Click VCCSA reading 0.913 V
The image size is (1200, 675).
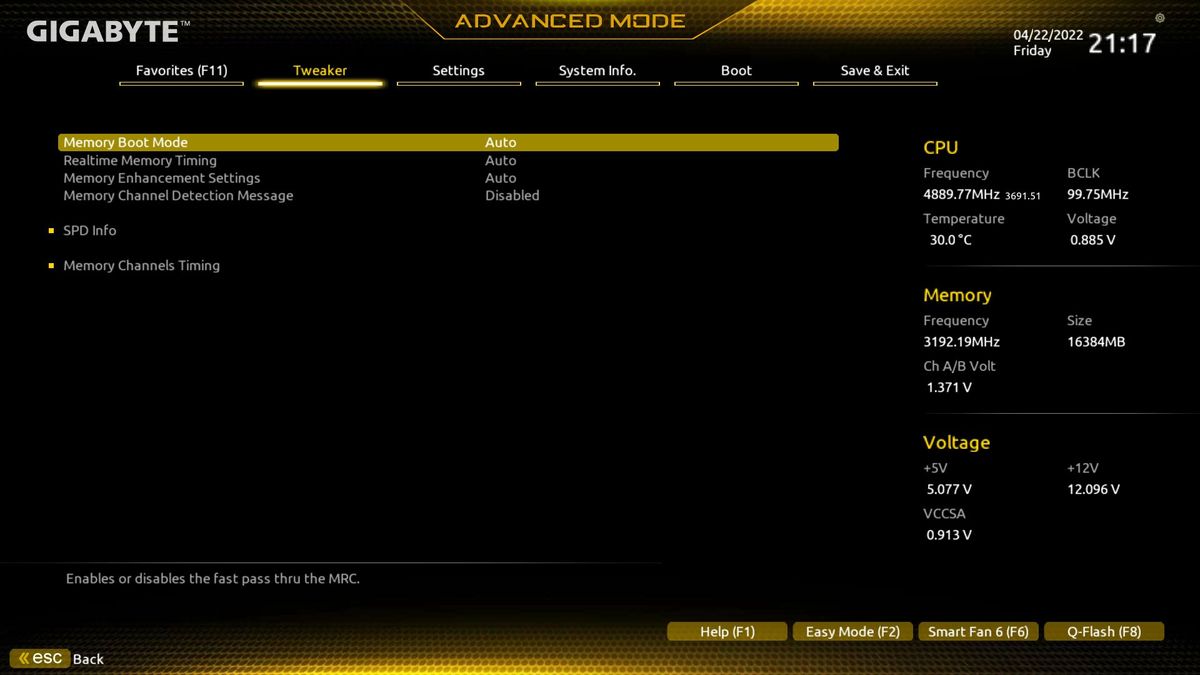pos(949,535)
